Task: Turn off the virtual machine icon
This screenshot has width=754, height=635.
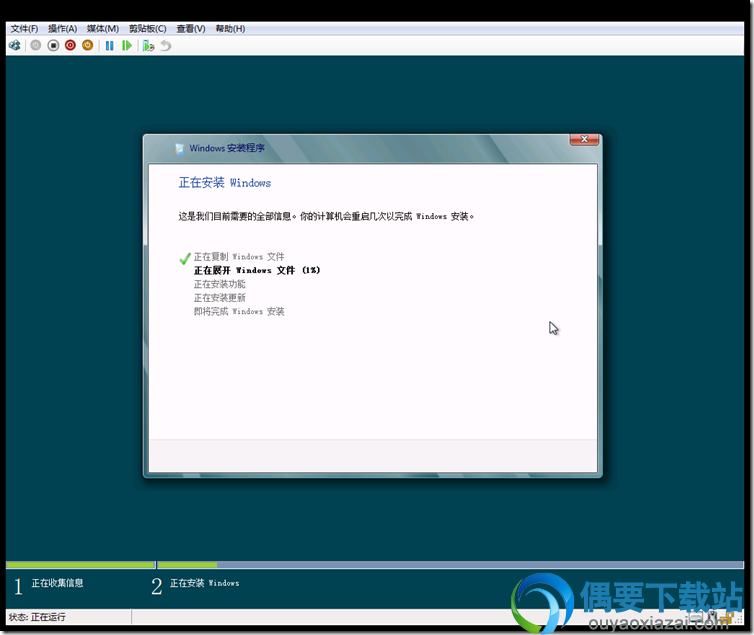Action: coord(53,46)
